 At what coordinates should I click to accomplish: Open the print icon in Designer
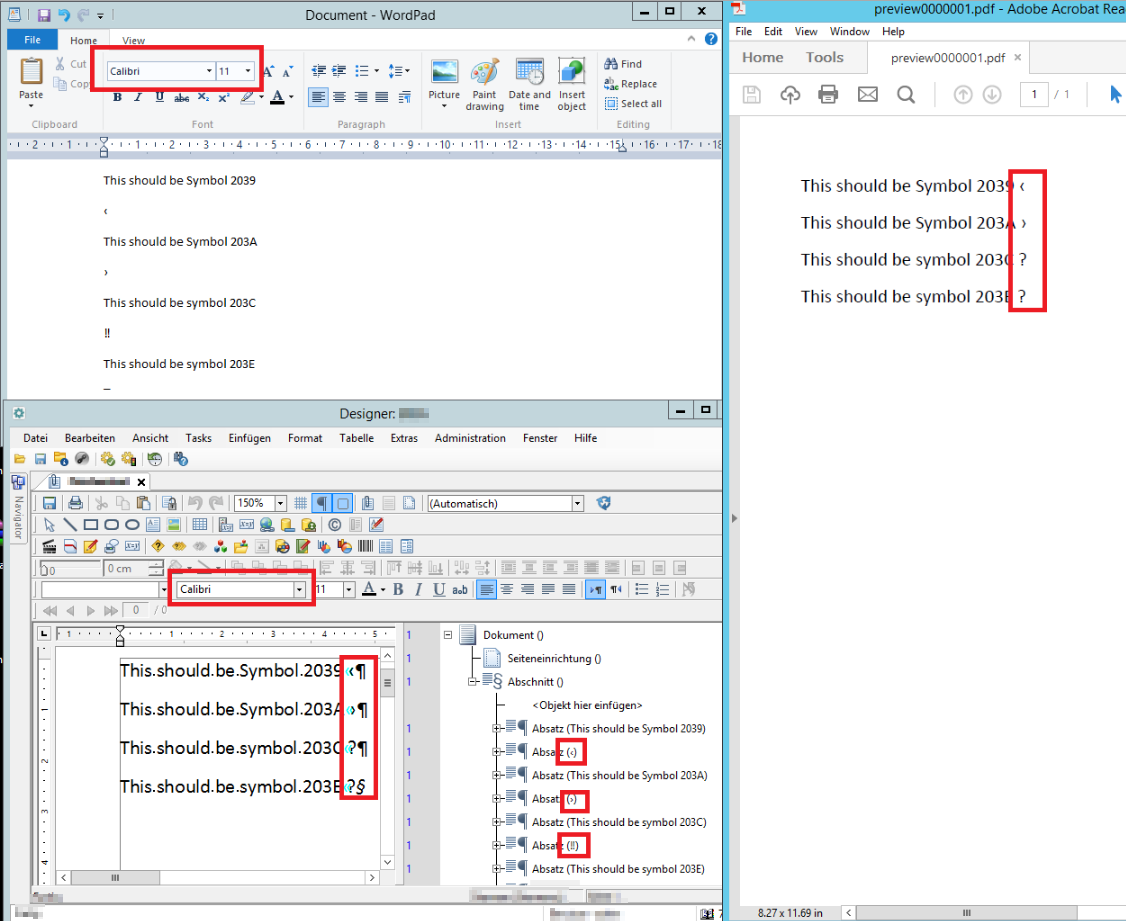click(74, 502)
